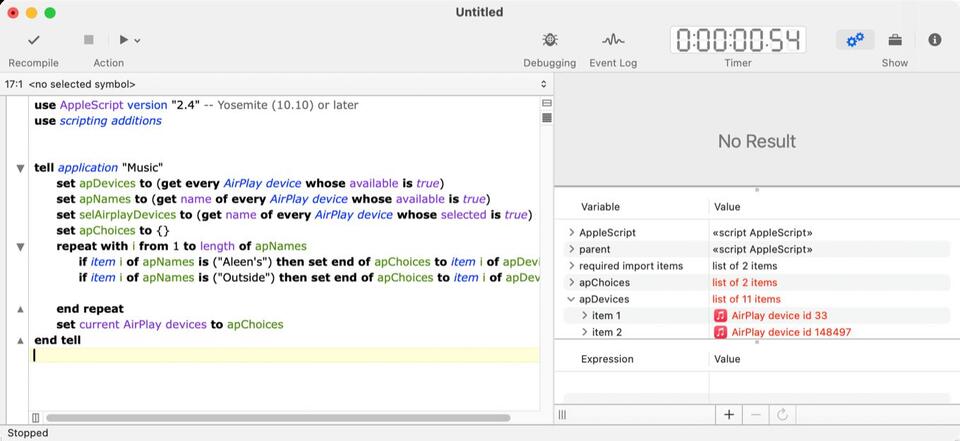Click the "AirPlay device id 33" value
960x441 pixels.
point(779,315)
